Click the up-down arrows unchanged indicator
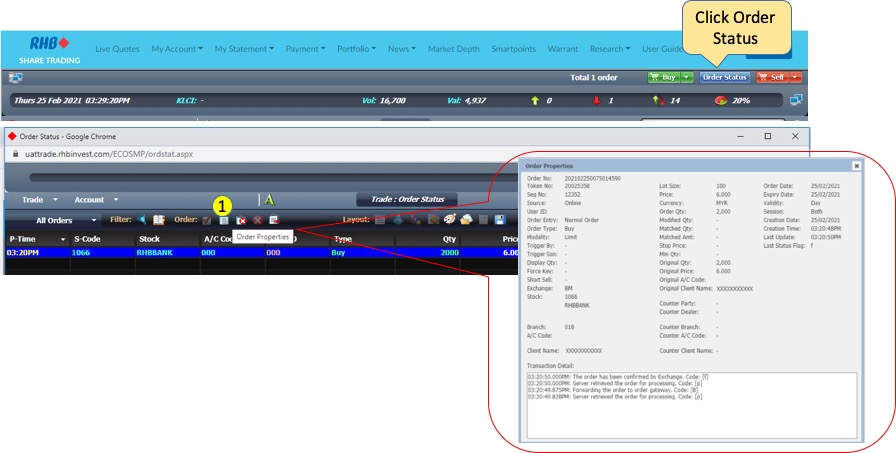 (658, 101)
